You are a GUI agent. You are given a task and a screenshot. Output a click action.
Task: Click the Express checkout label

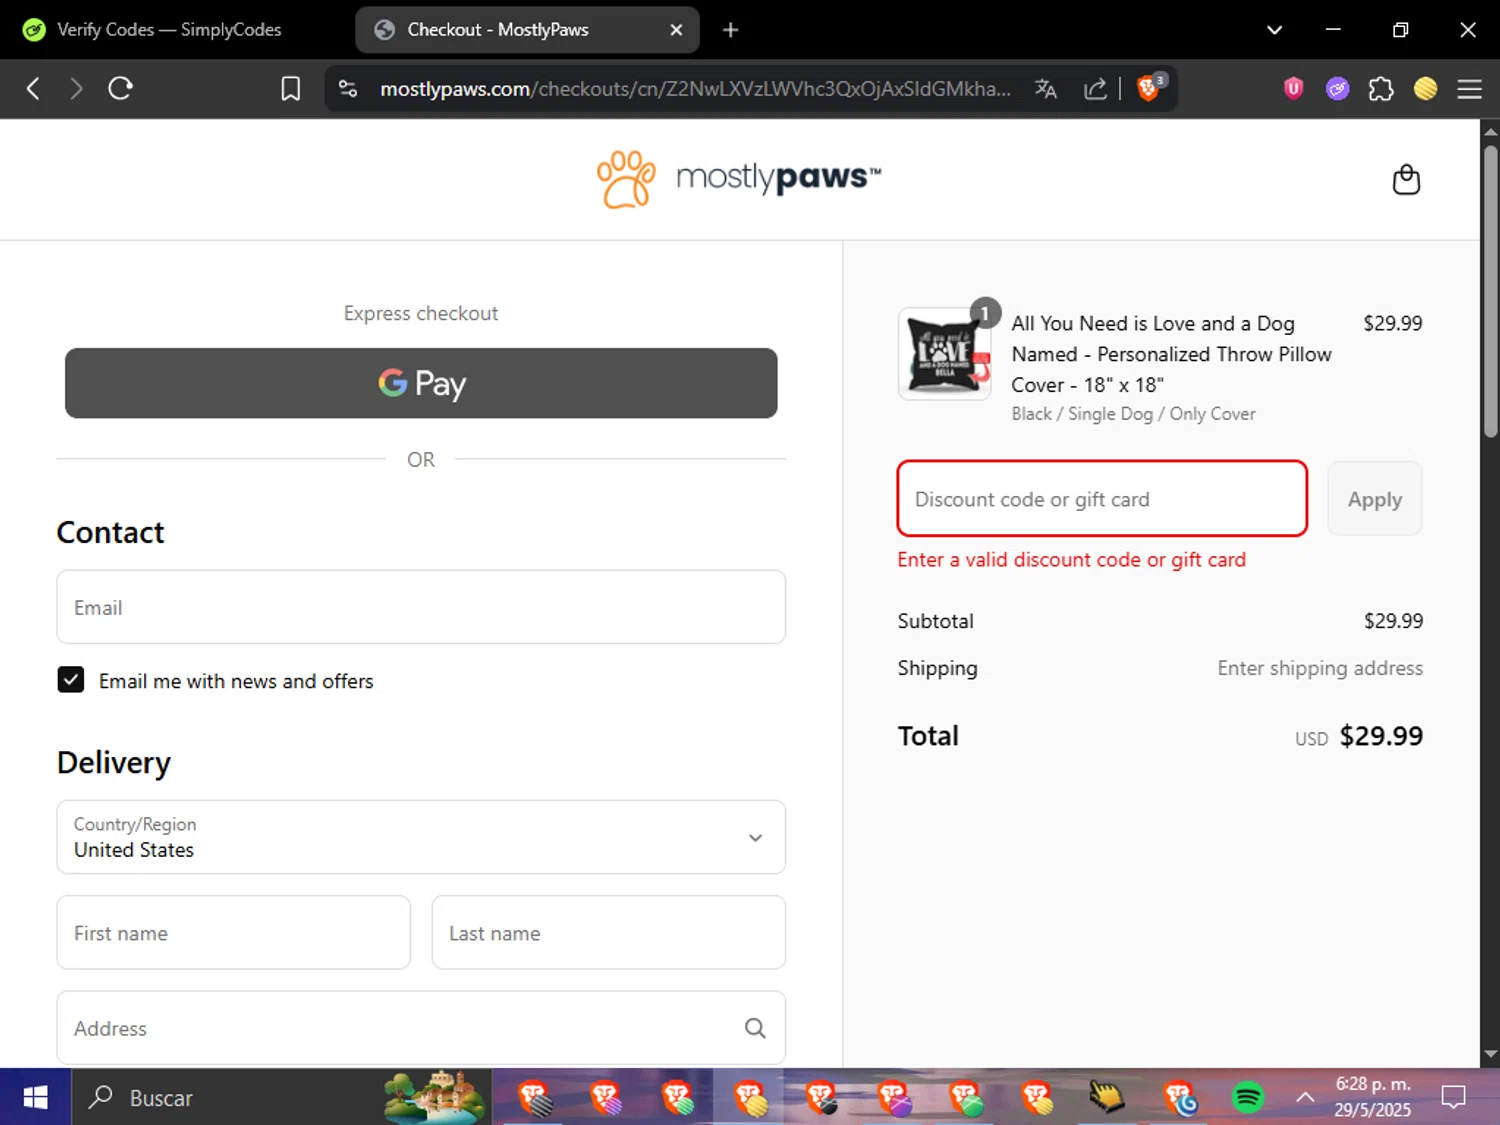(x=421, y=313)
